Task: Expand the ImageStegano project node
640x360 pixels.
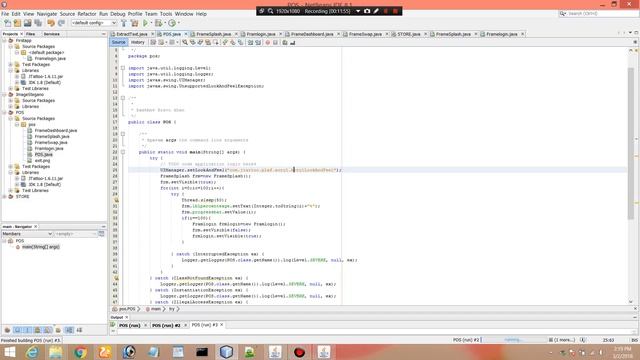Action: (4, 94)
